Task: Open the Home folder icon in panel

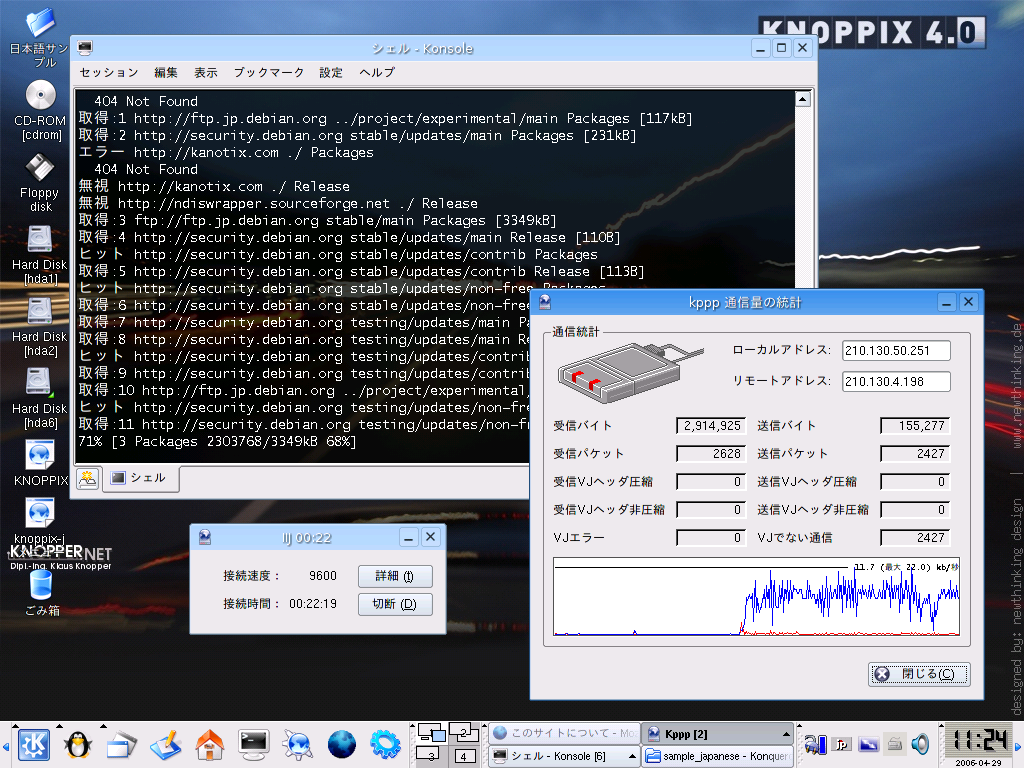Action: pos(210,744)
